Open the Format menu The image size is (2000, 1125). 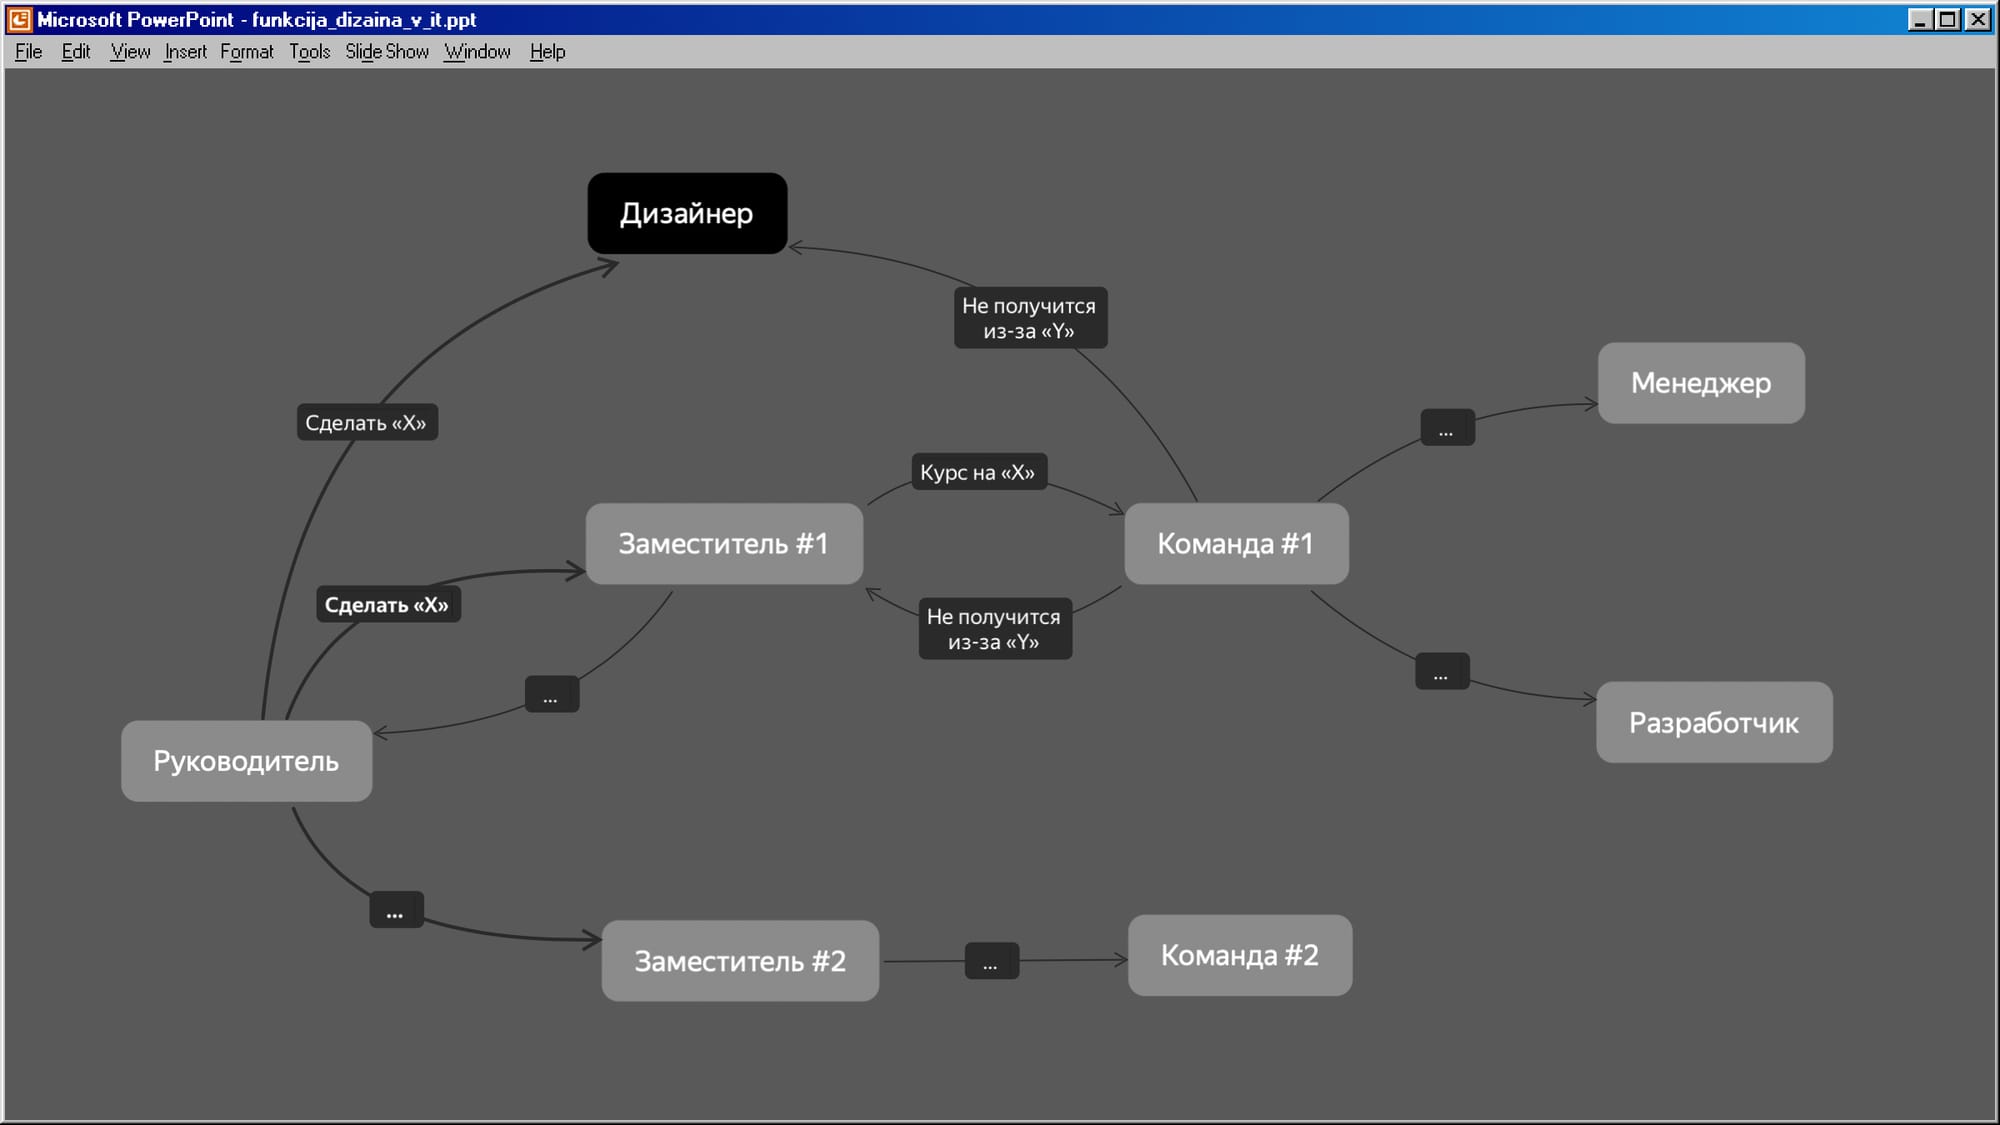tap(246, 52)
